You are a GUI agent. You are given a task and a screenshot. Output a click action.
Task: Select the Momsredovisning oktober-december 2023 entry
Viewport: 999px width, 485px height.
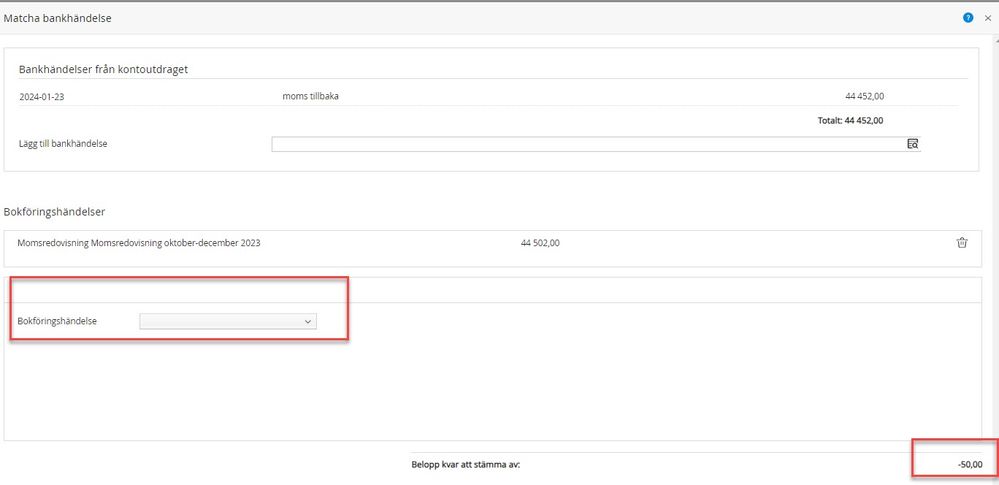coord(139,242)
